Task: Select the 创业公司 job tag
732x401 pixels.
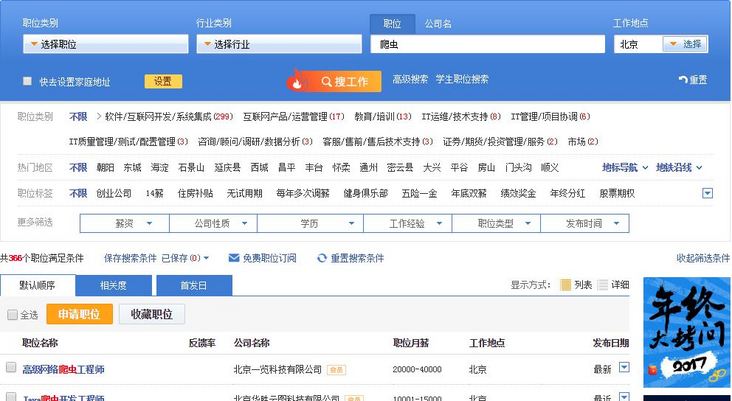Action: coord(114,193)
